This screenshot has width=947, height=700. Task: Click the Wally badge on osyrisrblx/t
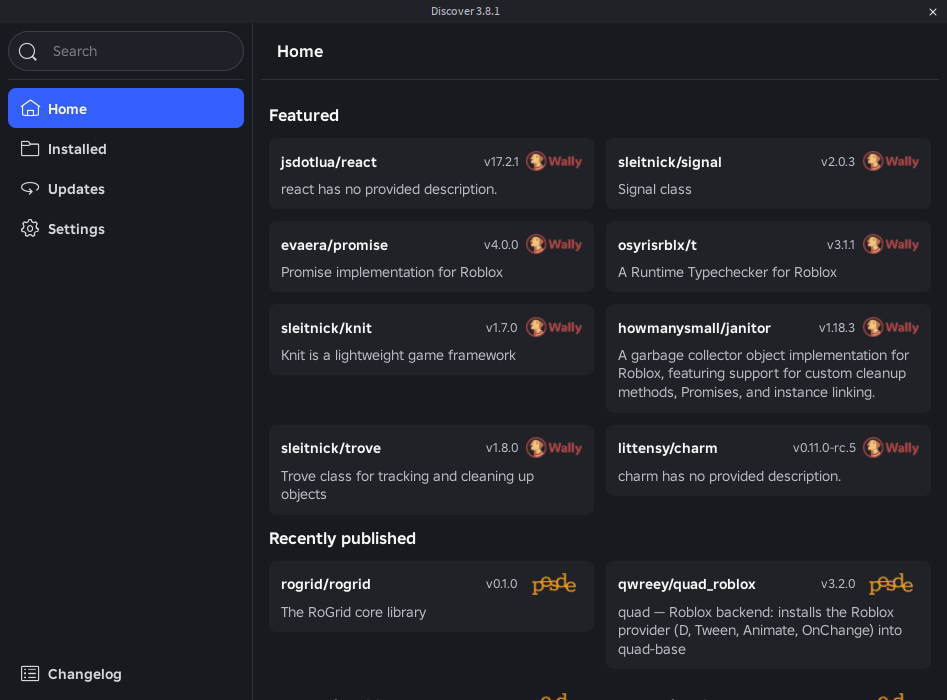pyautogui.click(x=891, y=244)
